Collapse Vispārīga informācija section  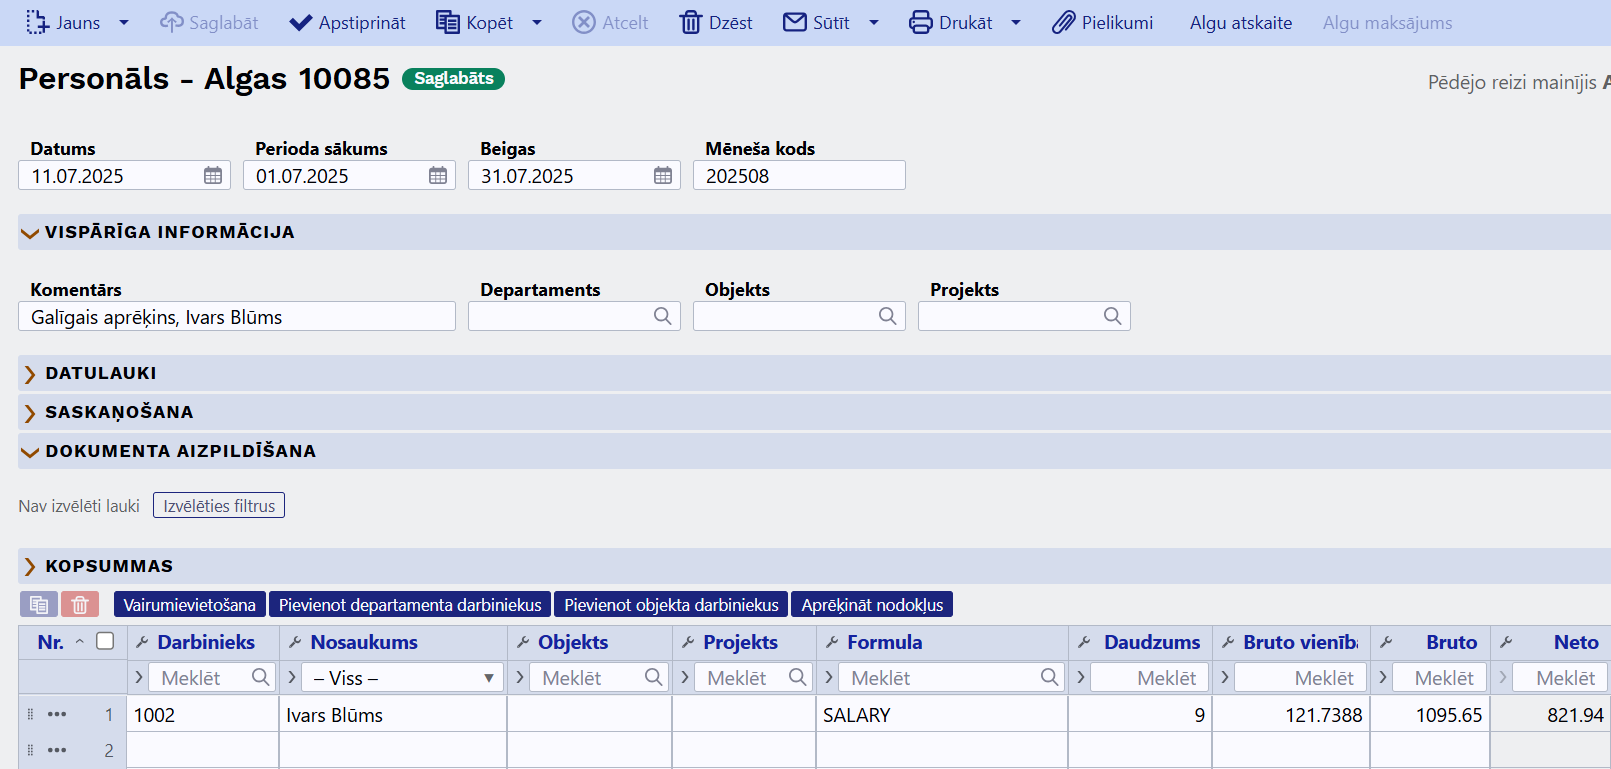(30, 233)
